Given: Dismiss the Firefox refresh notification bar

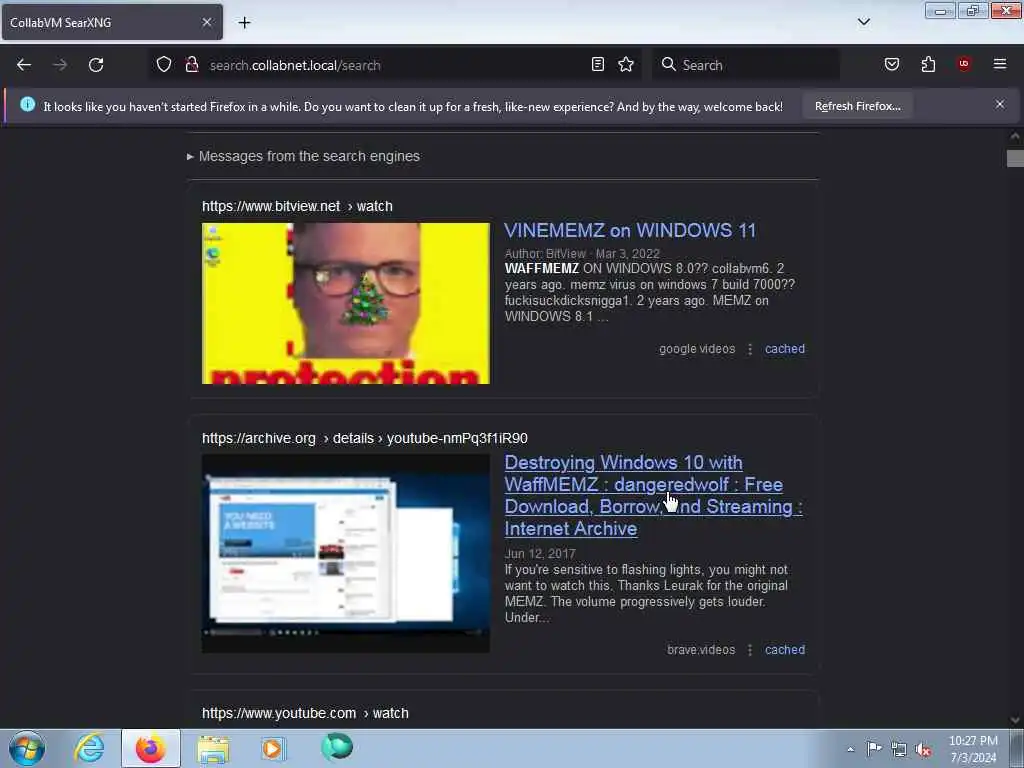Looking at the screenshot, I should pyautogui.click(x=999, y=104).
